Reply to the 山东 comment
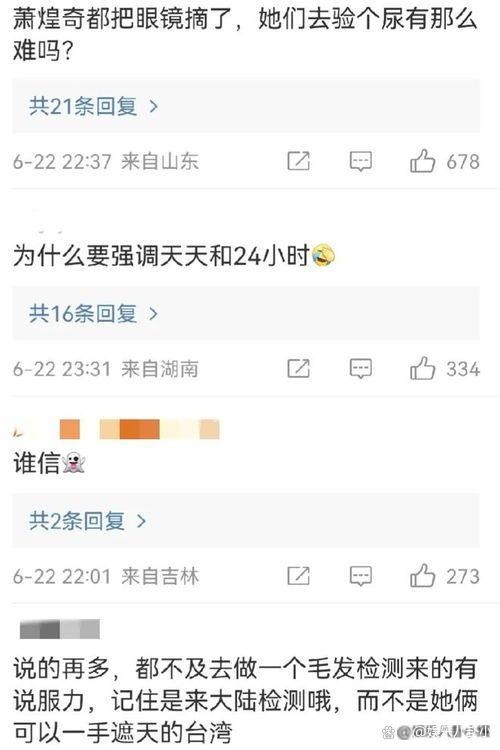The image size is (500, 750). coord(360,162)
